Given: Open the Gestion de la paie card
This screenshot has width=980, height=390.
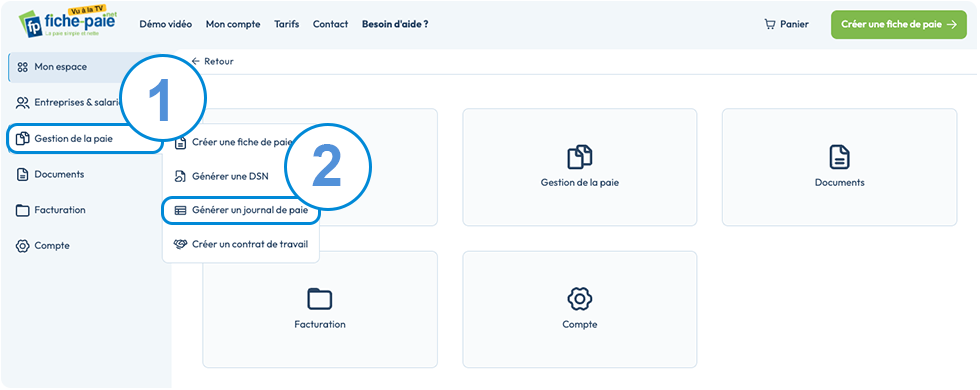Looking at the screenshot, I should pyautogui.click(x=579, y=167).
